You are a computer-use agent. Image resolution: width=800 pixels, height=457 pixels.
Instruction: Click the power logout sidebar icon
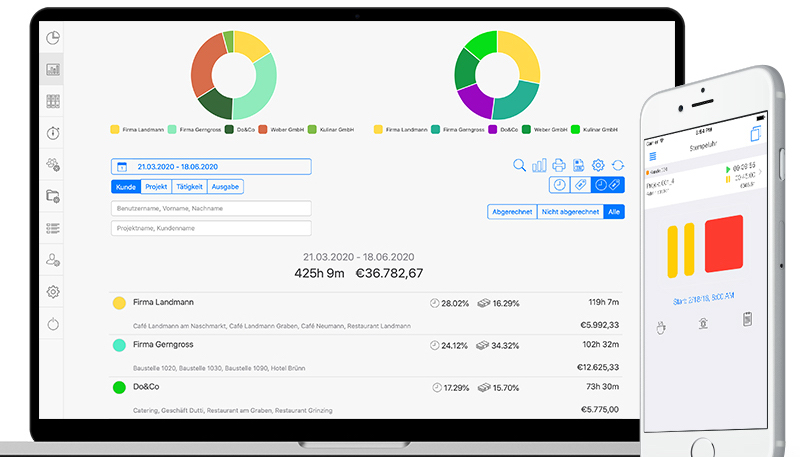[53, 324]
